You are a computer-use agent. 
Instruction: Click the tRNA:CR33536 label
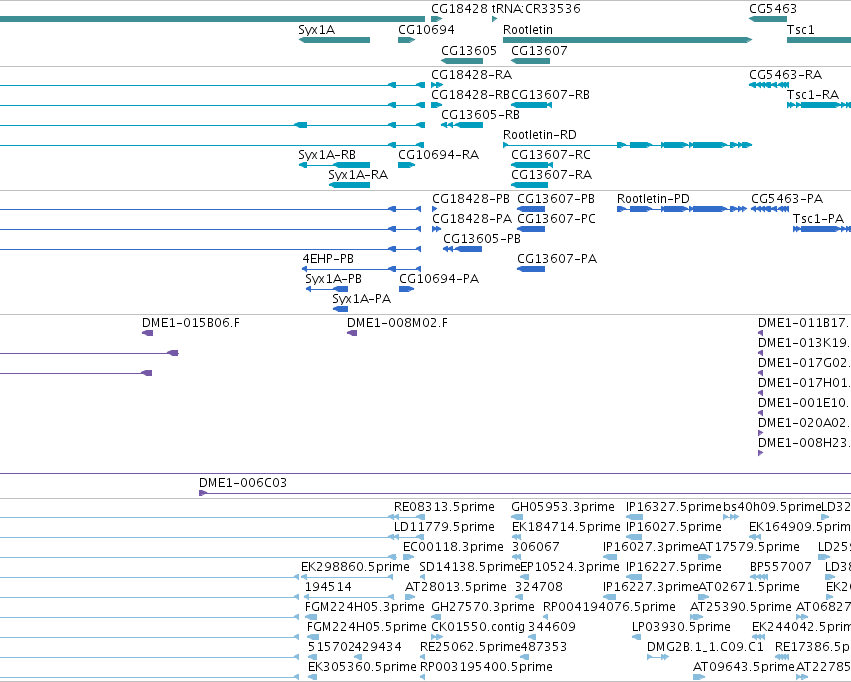pos(536,9)
